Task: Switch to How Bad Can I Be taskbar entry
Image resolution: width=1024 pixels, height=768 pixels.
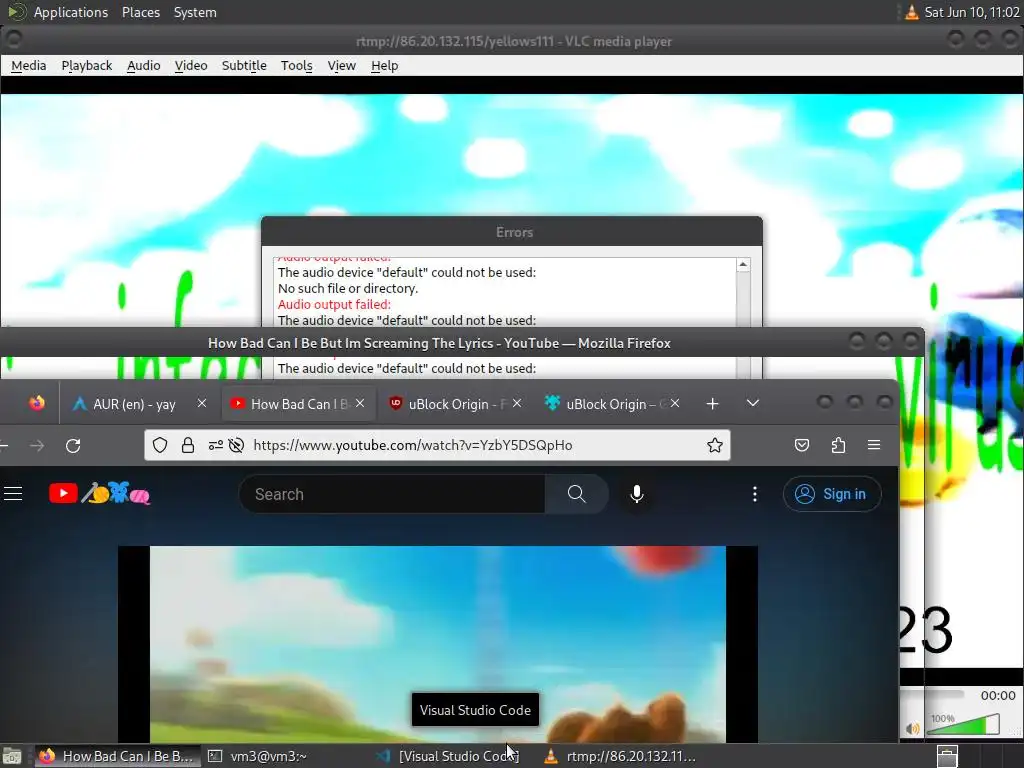Action: 116,756
